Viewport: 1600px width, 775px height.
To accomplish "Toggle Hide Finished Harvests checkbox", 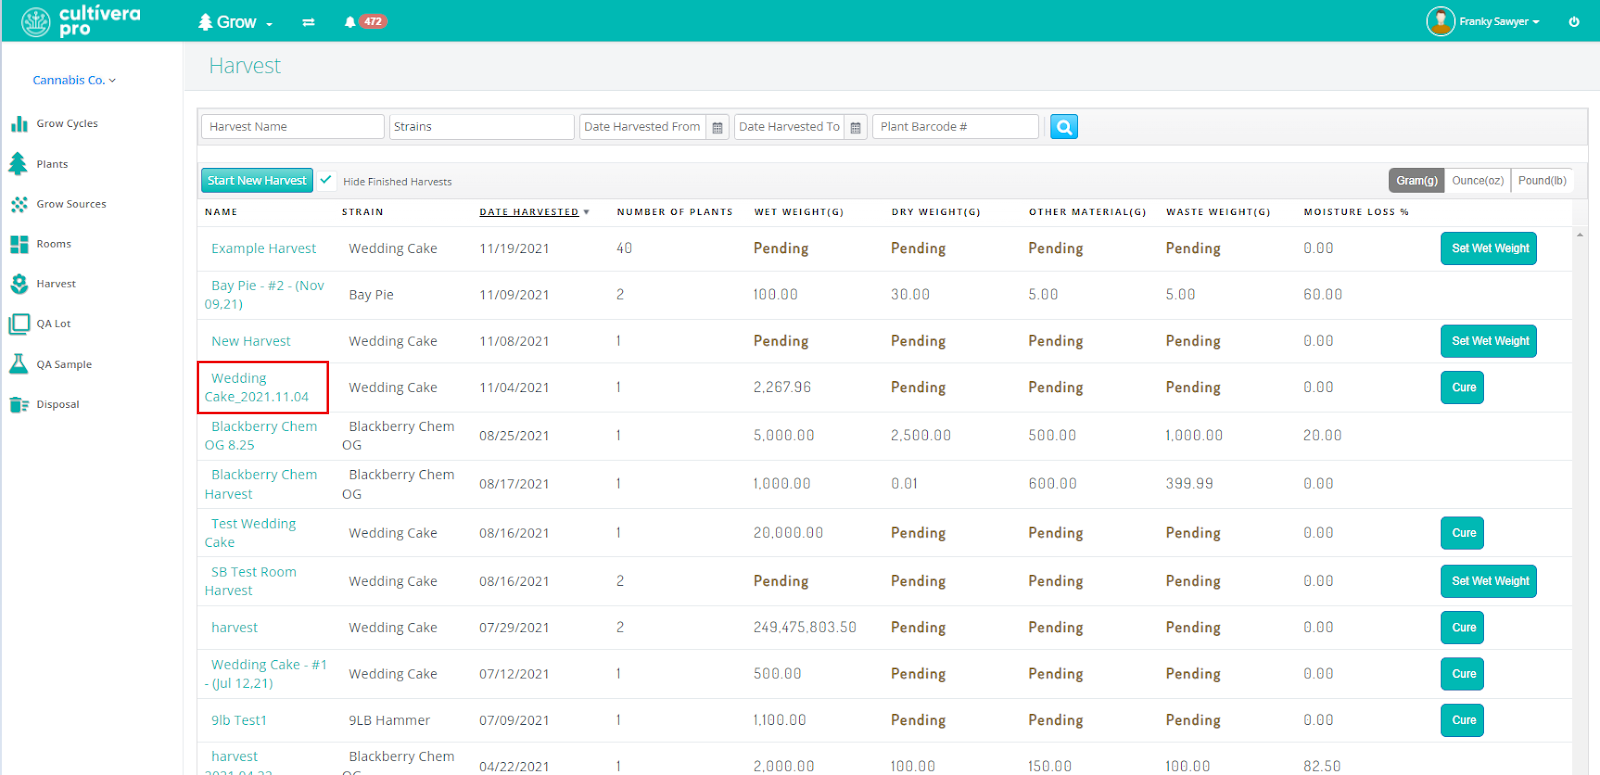I will click(326, 180).
